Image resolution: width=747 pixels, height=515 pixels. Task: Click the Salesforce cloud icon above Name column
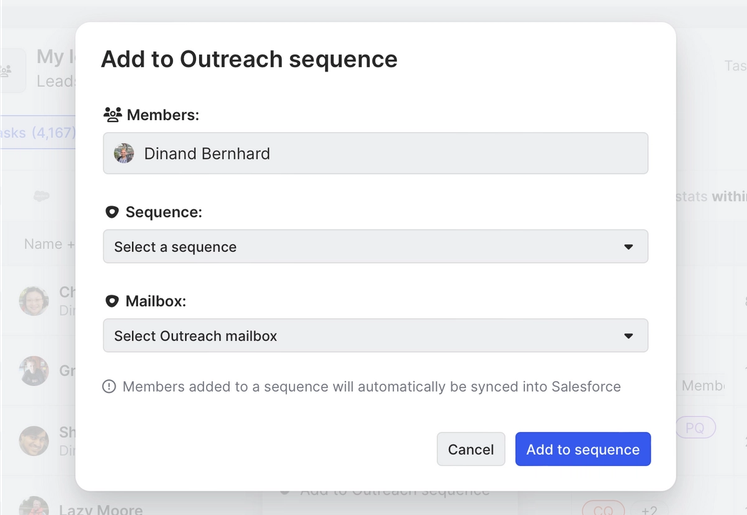41,197
